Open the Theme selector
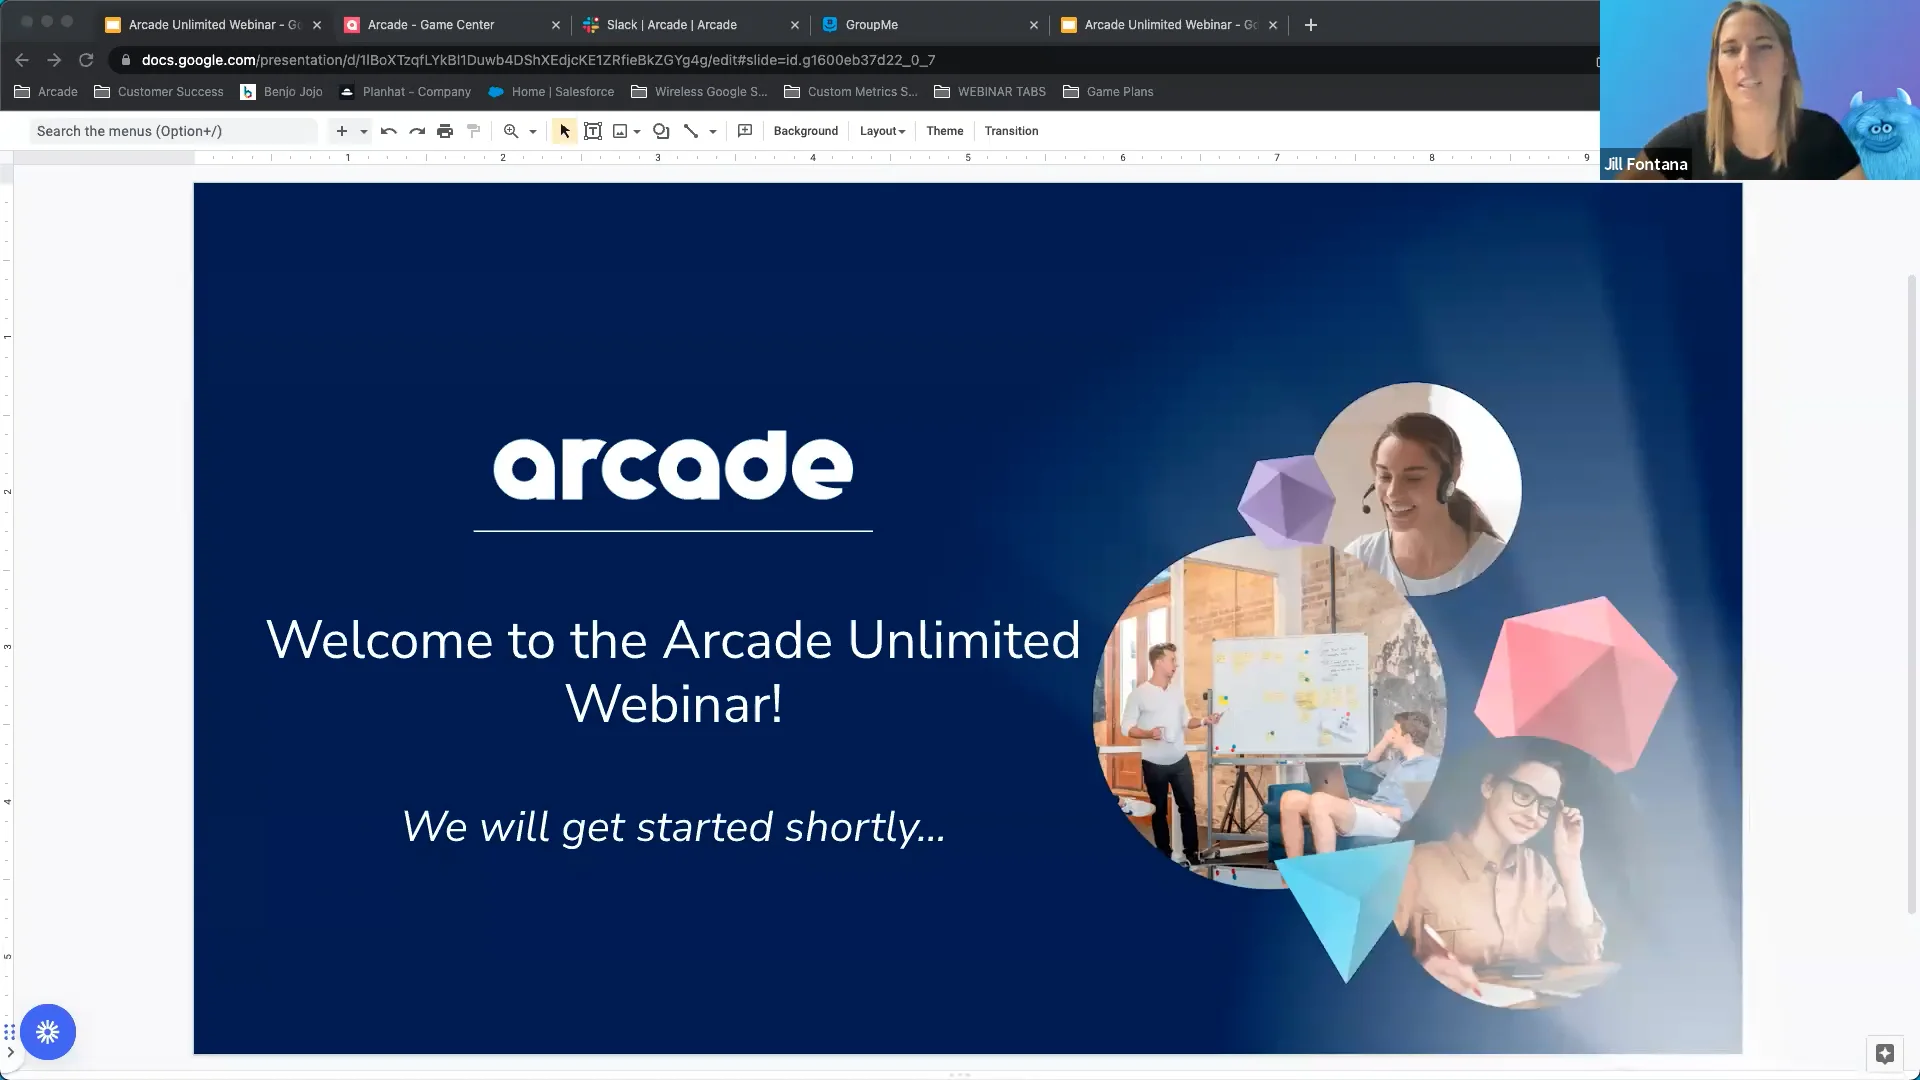The height and width of the screenshot is (1080, 1920). pos(944,131)
